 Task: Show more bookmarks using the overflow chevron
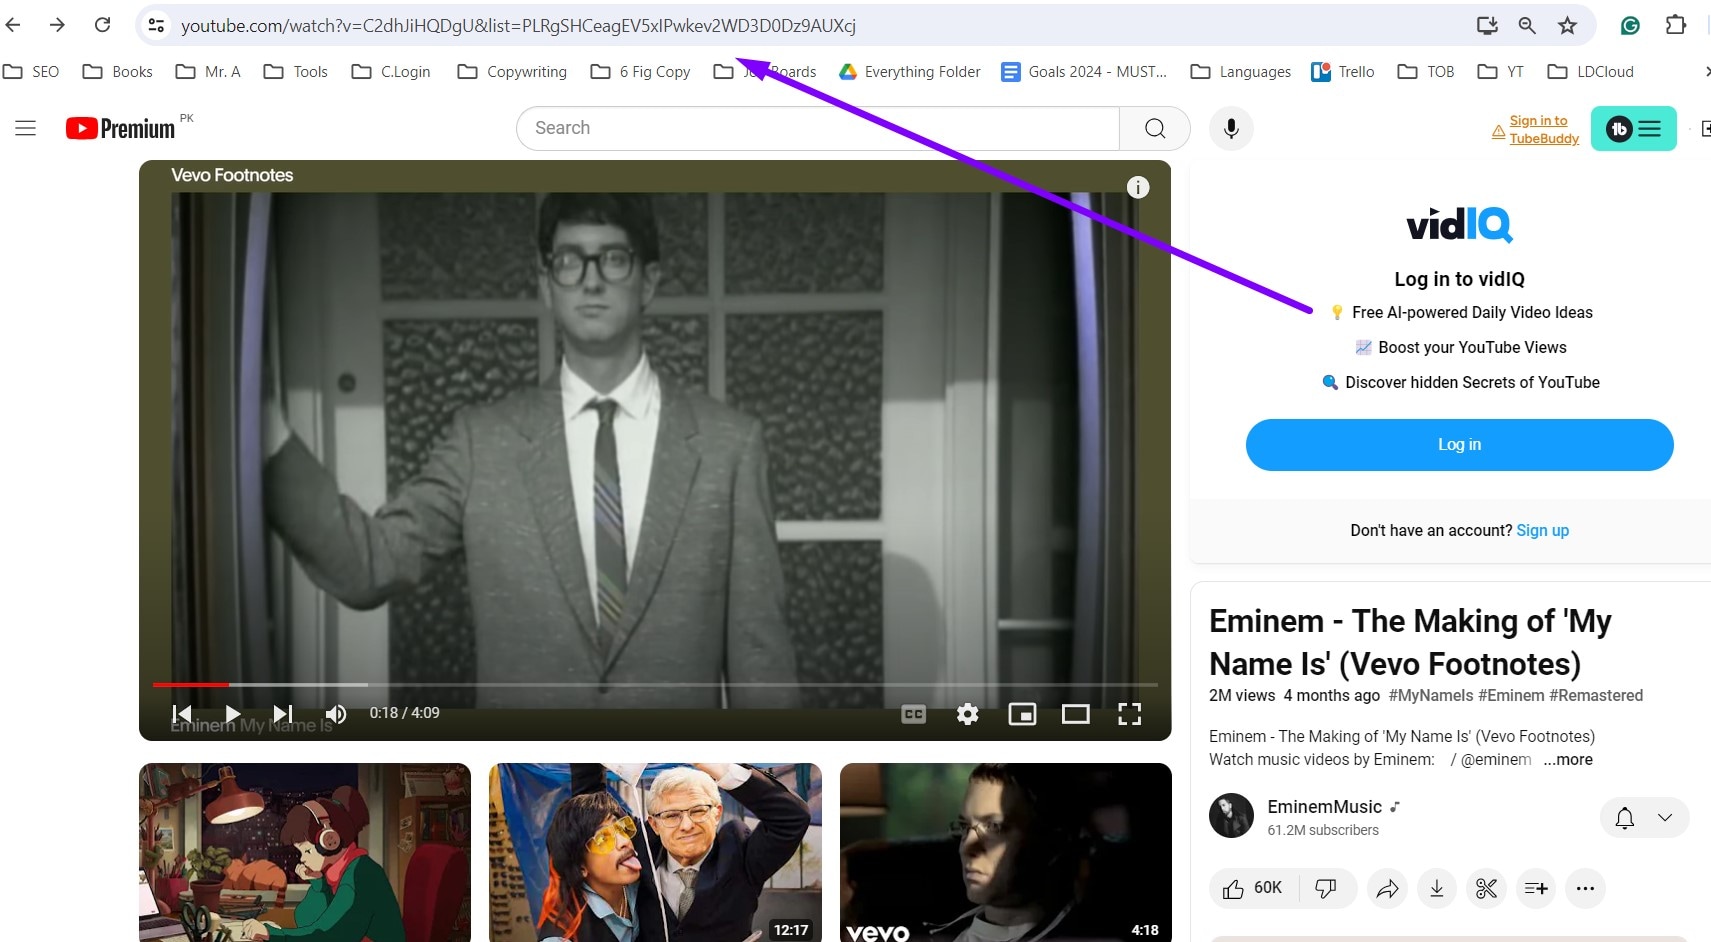(1706, 72)
